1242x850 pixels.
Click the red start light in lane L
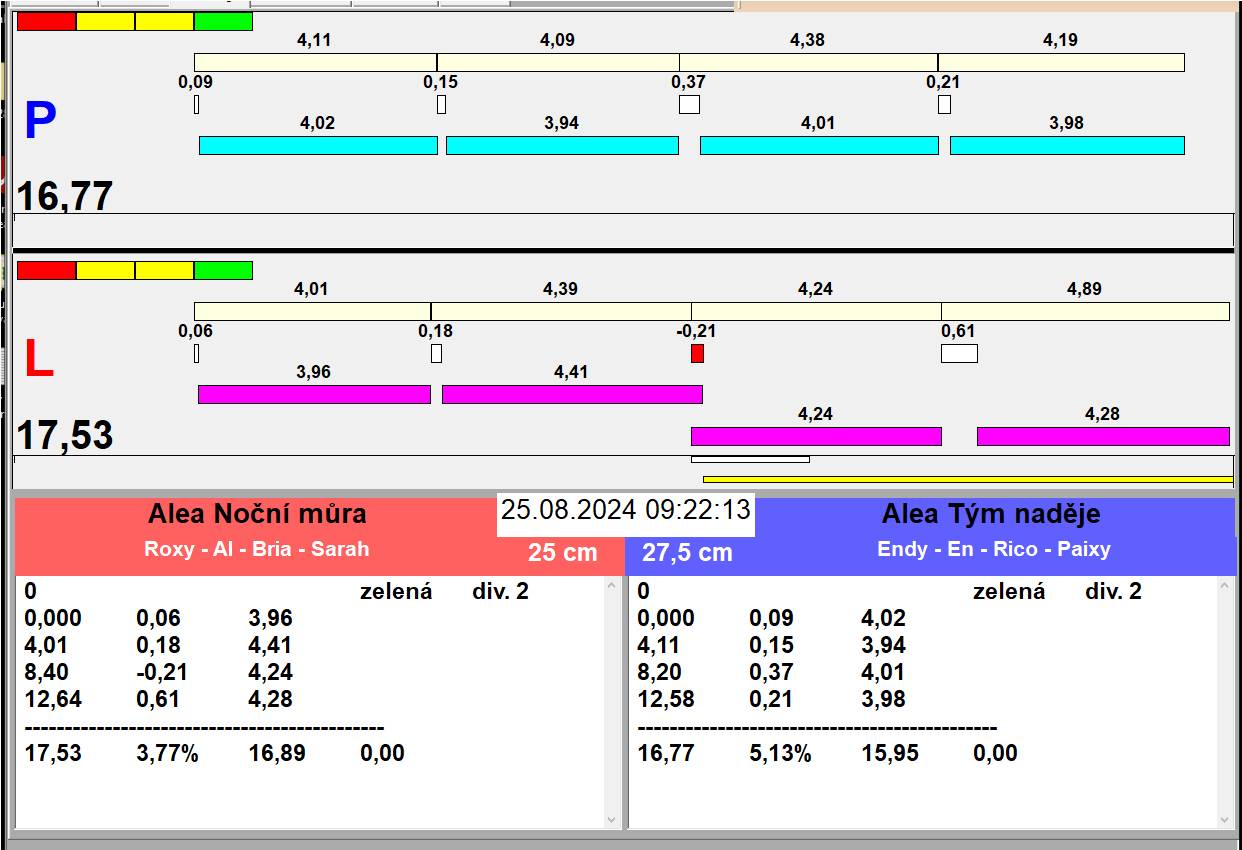click(47, 270)
